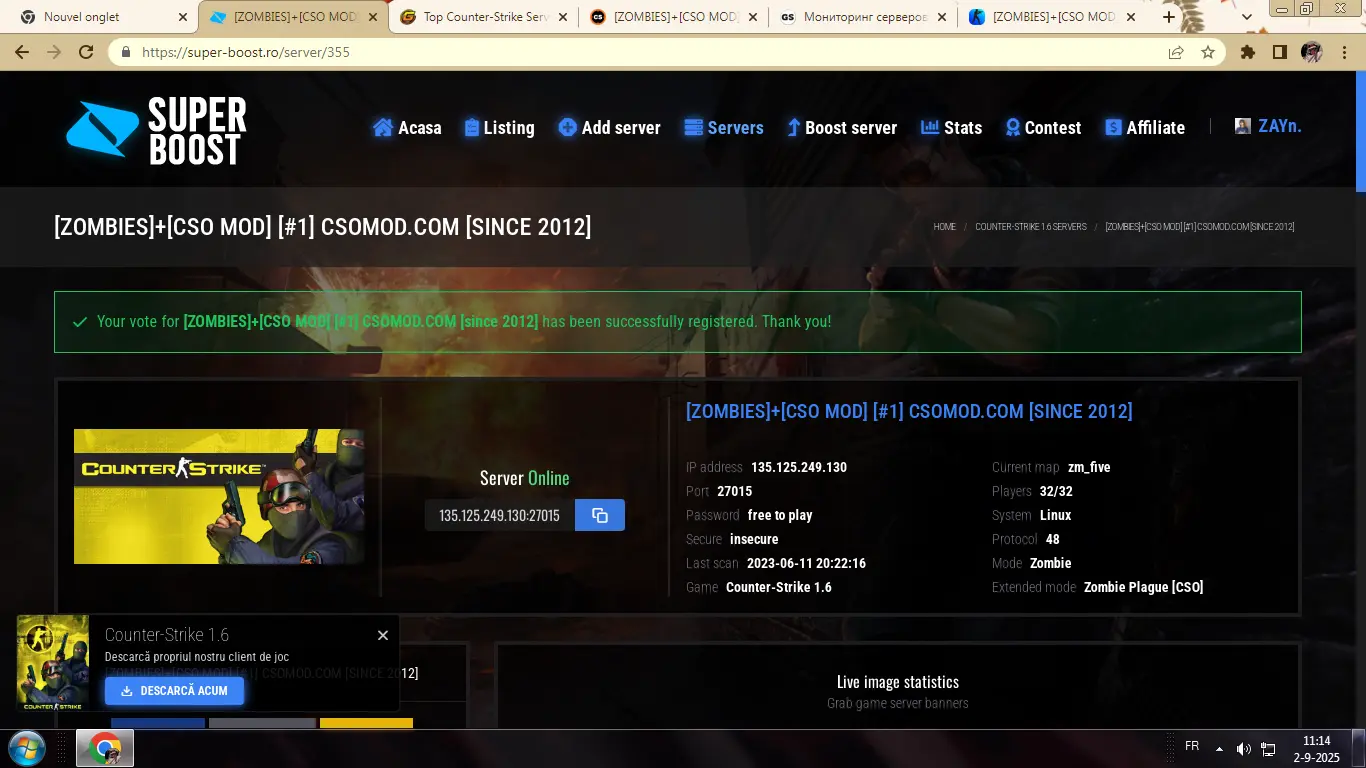Open the Chrome profile avatar
The image size is (1366, 768).
1311,52
